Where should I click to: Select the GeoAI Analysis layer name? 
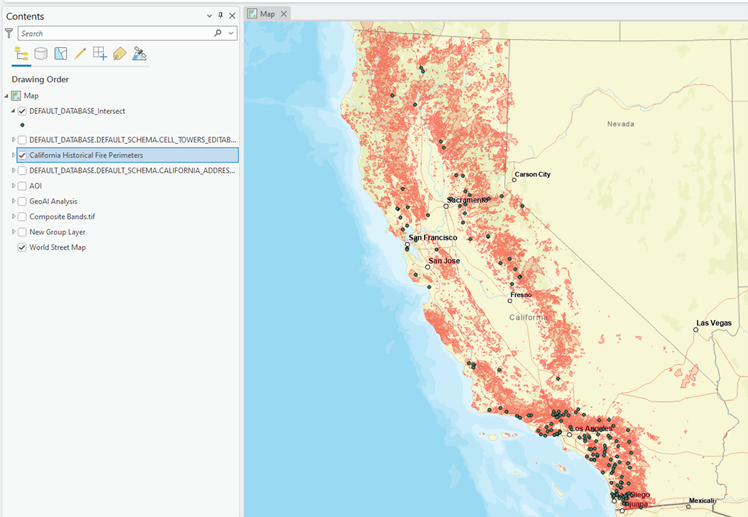(x=53, y=201)
